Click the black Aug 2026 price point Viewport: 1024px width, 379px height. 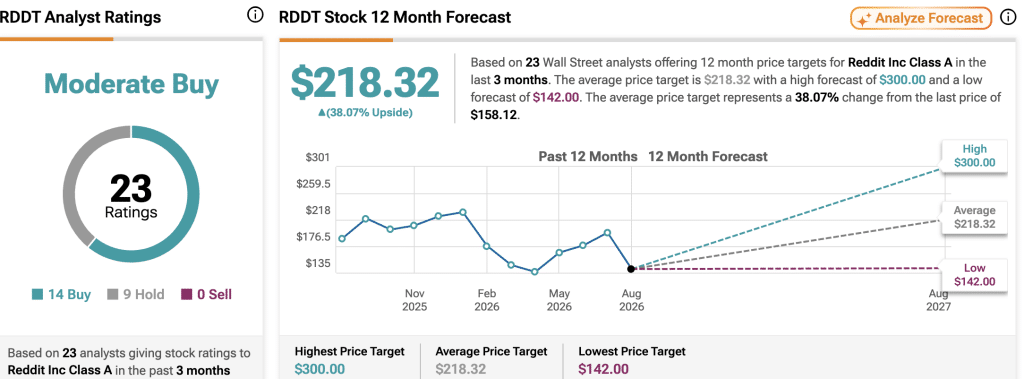[631, 269]
